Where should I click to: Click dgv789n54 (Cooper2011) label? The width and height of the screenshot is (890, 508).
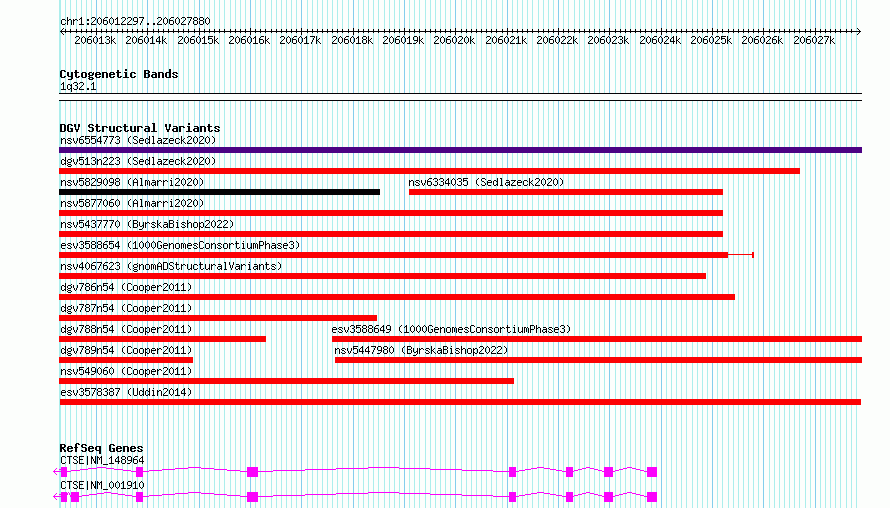click(x=126, y=350)
